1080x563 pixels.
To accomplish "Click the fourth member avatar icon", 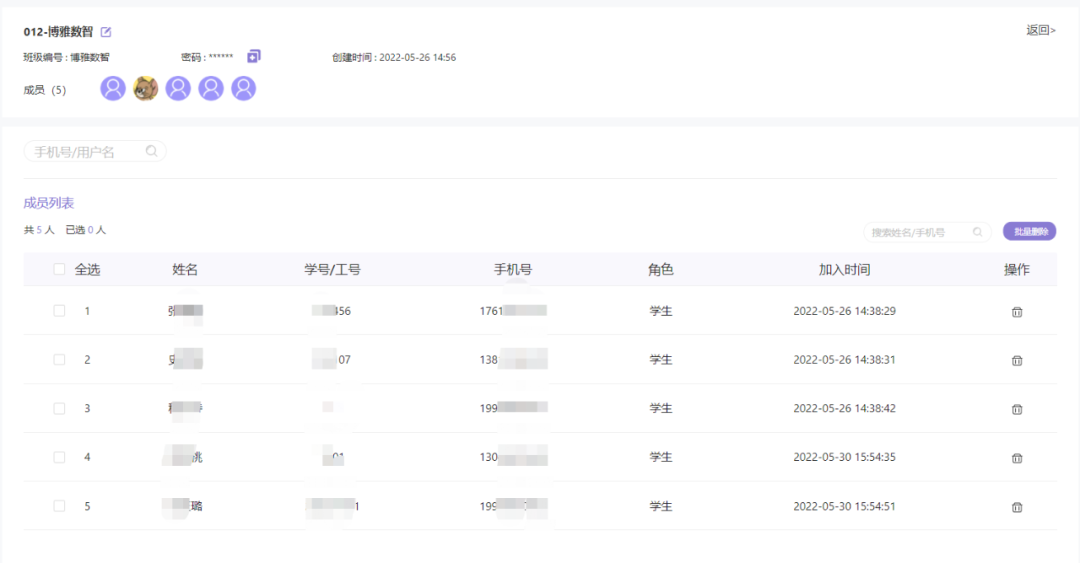I will 211,88.
